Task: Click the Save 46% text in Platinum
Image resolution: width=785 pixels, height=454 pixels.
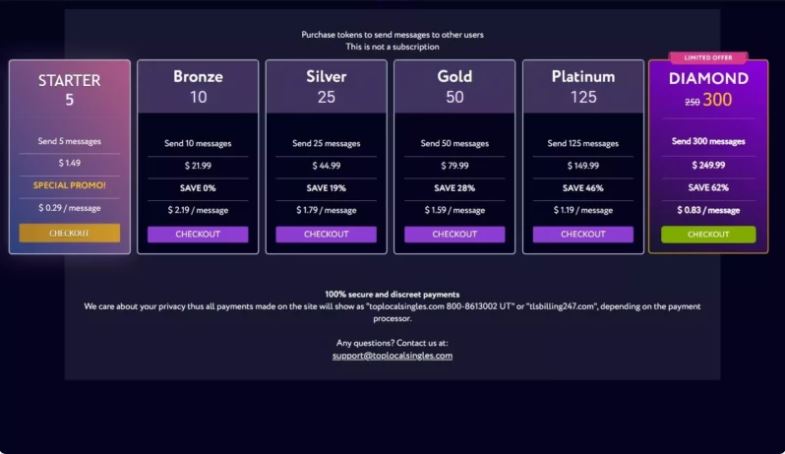Action: 583,188
